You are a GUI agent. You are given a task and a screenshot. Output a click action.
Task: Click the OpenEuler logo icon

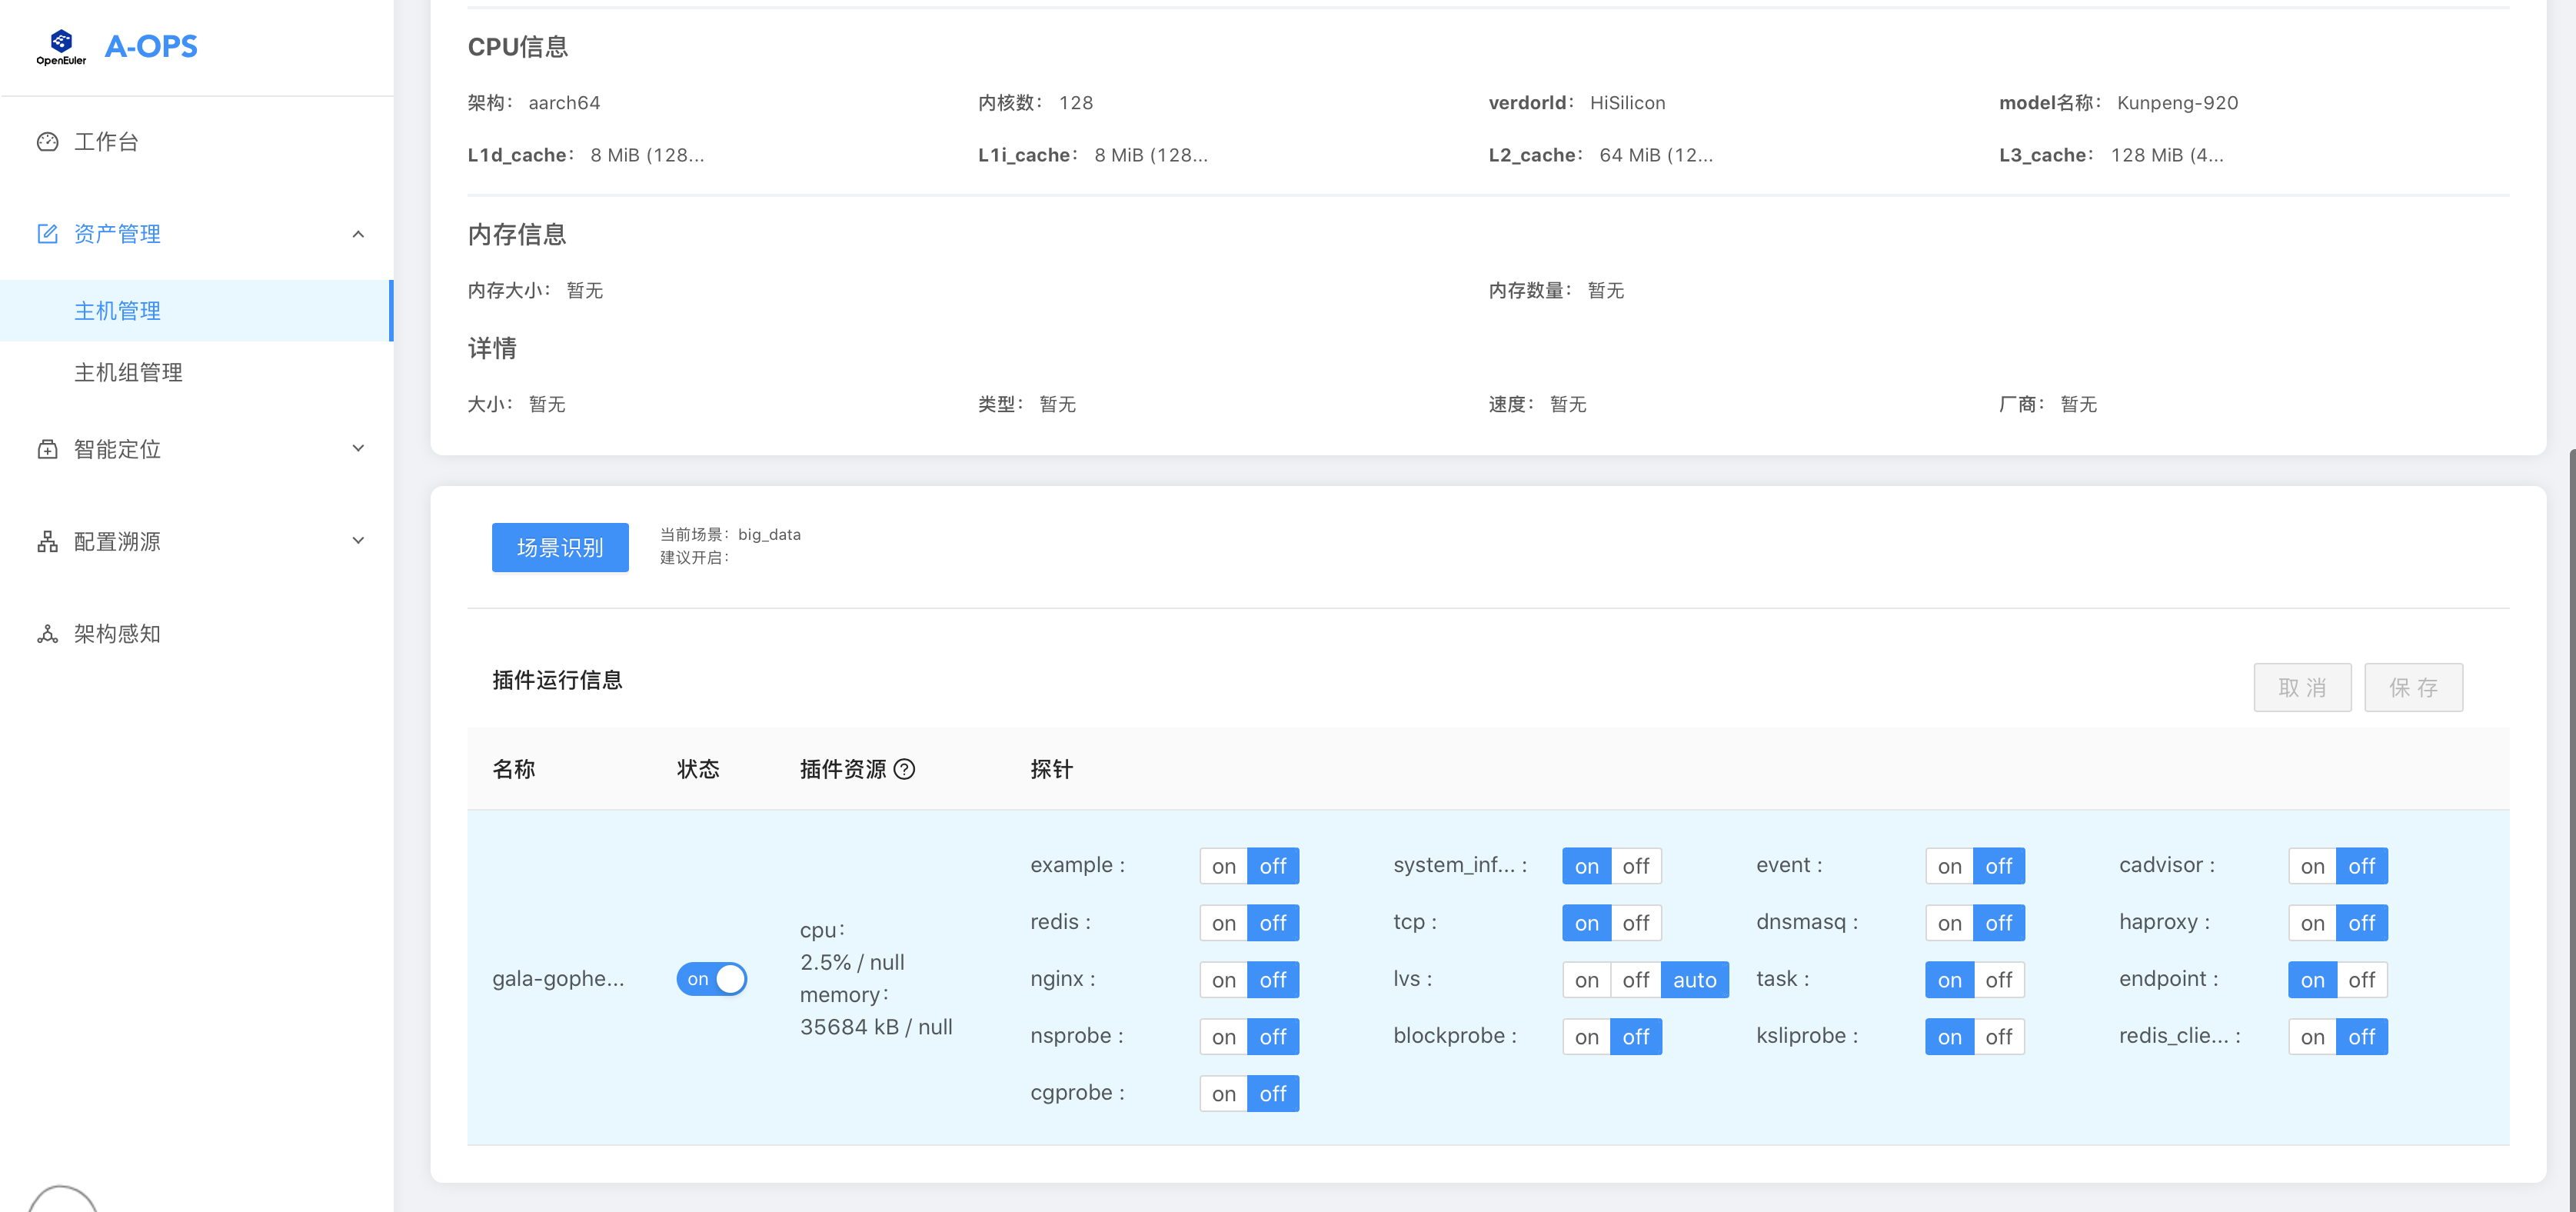pos(61,45)
